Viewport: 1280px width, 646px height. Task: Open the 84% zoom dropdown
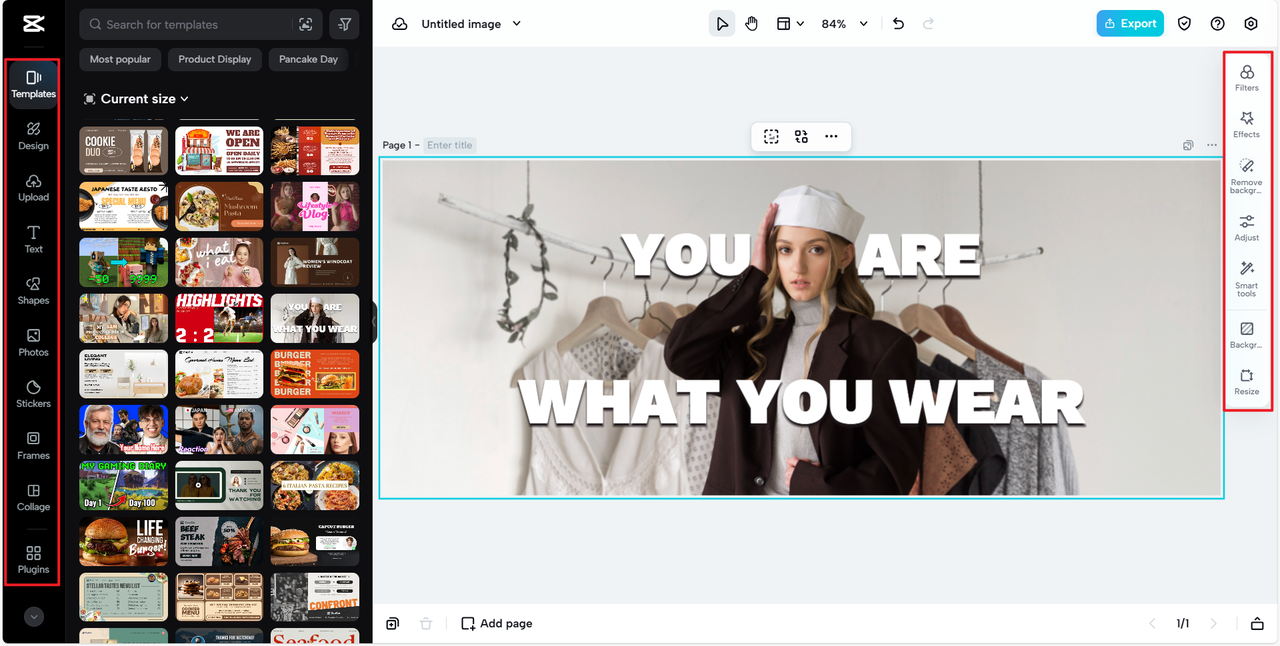[844, 24]
